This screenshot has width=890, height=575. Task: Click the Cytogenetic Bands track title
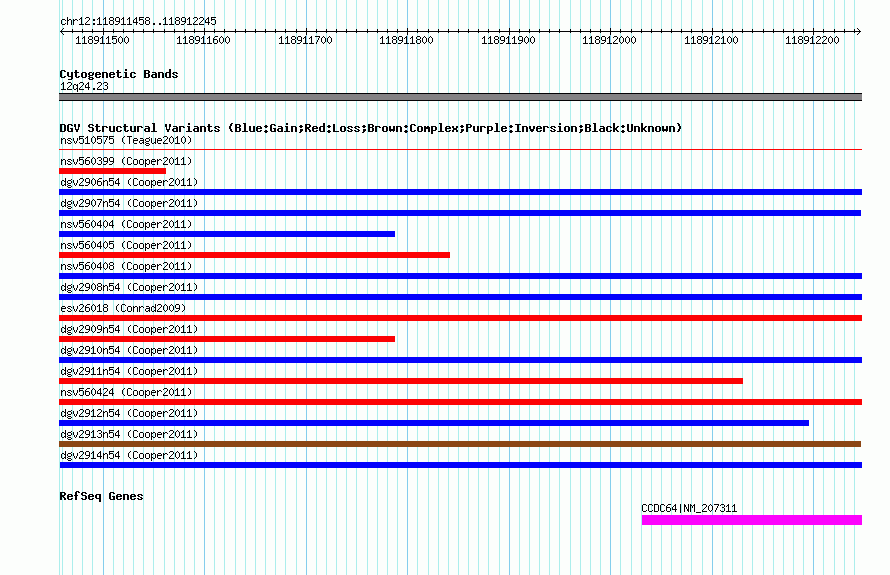[119, 74]
